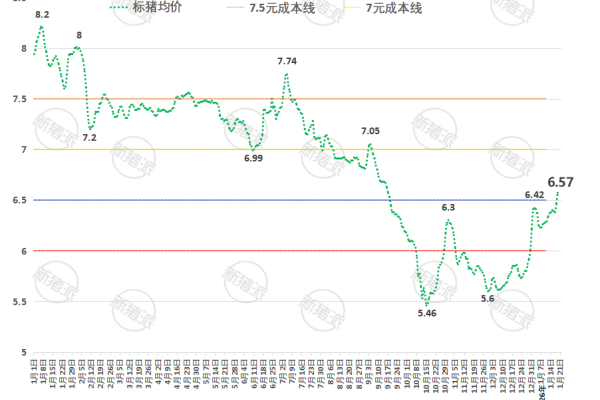Click the 5.5 y-axis tick label
600x400 pixels.
pos(20,302)
